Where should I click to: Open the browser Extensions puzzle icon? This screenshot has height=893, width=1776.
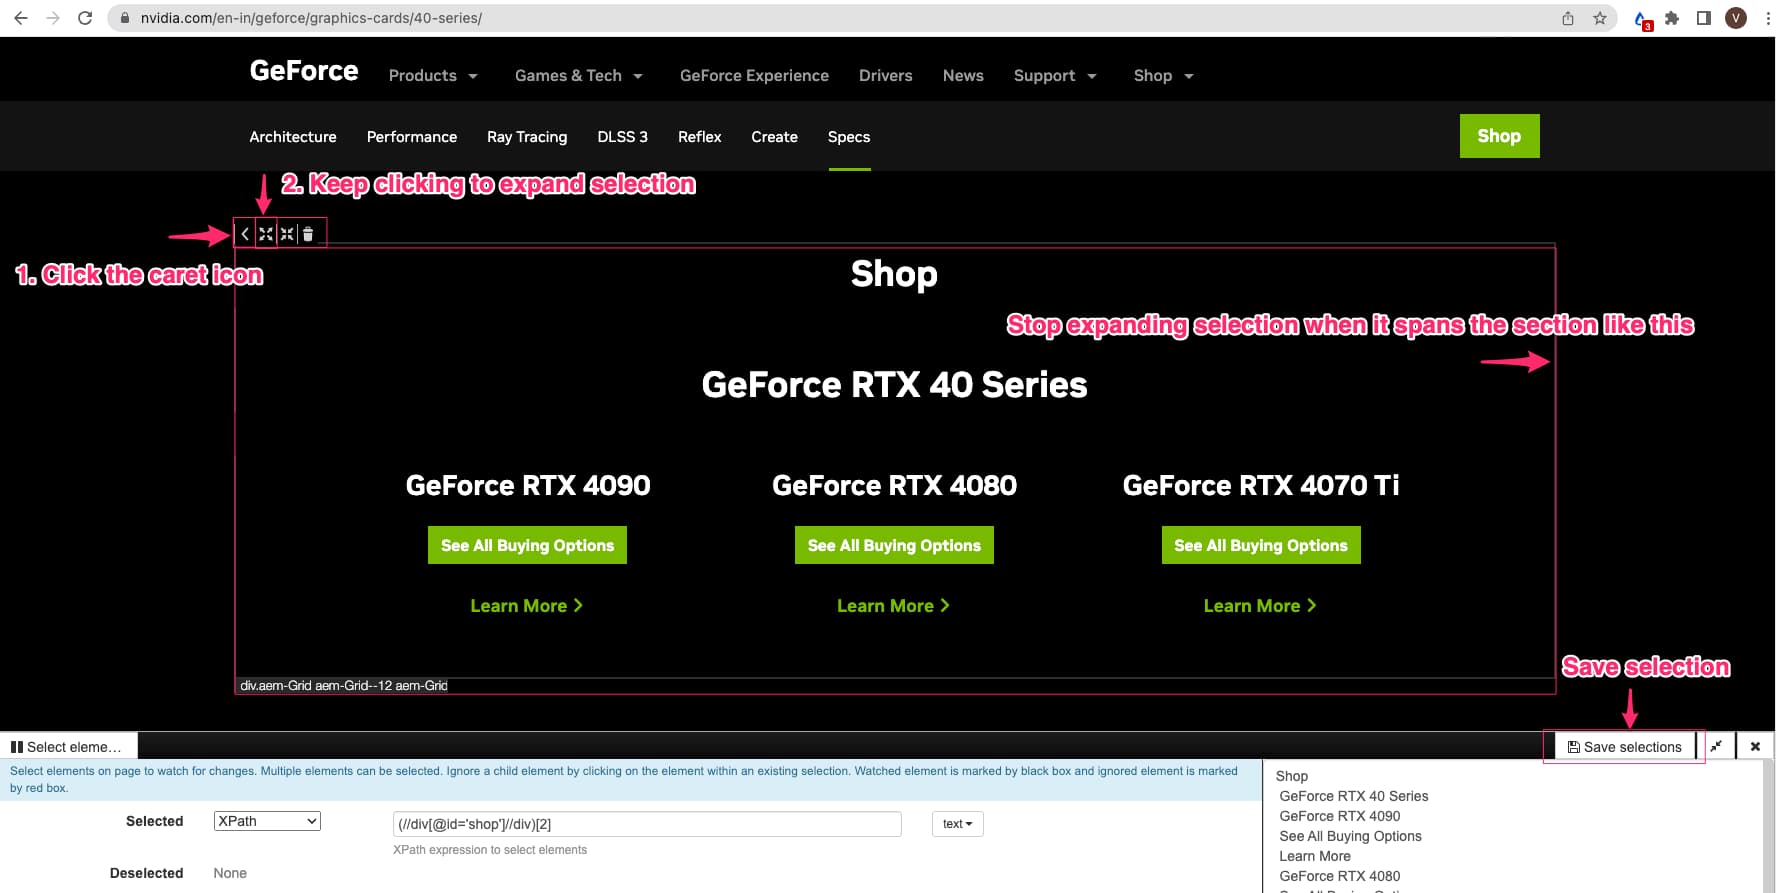pos(1672,18)
